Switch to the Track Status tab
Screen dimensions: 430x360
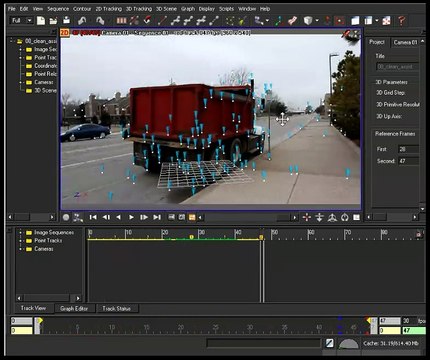(x=116, y=309)
